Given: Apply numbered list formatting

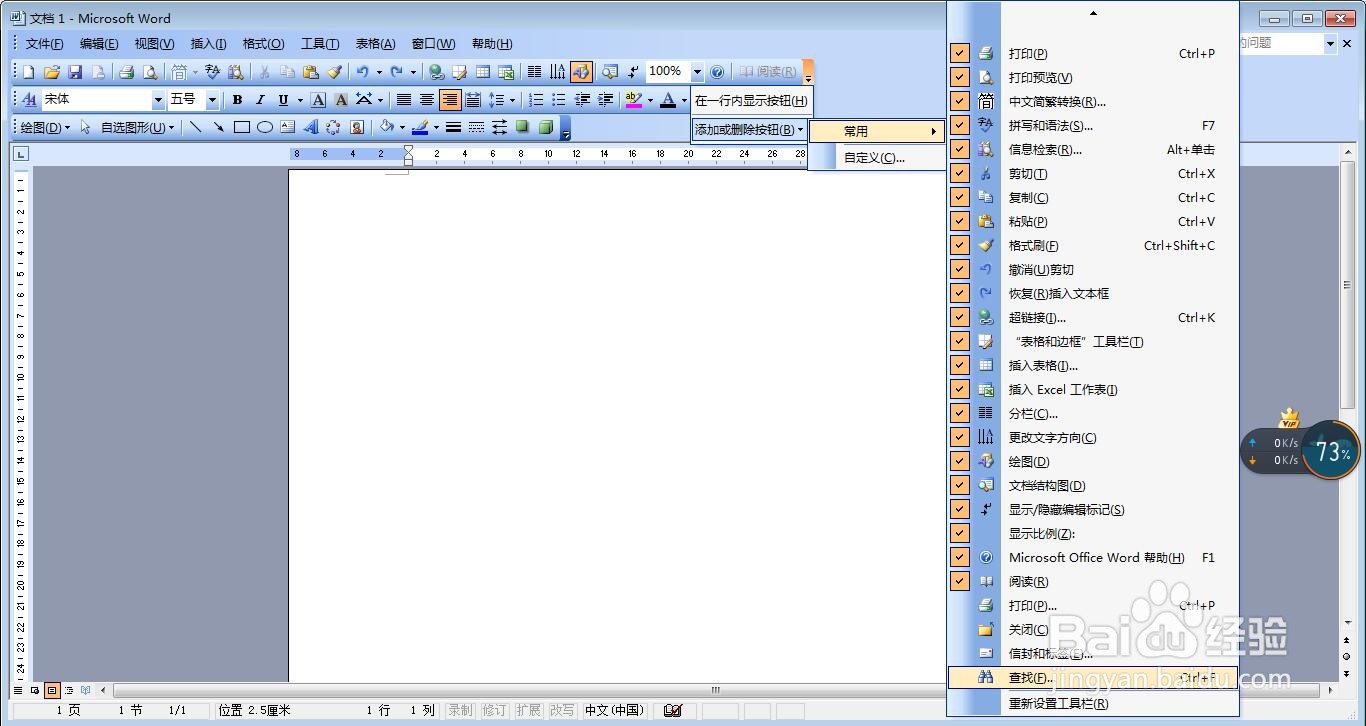Looking at the screenshot, I should click(536, 100).
